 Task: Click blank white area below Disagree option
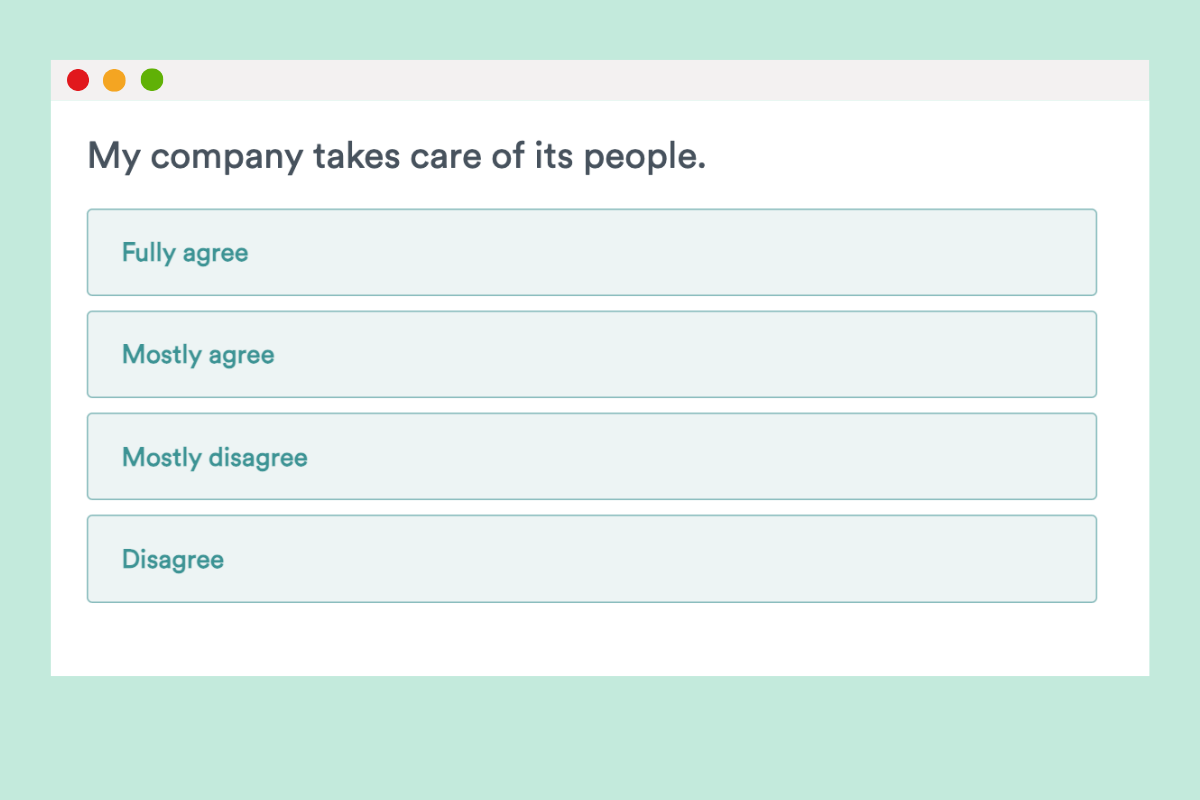click(600, 640)
